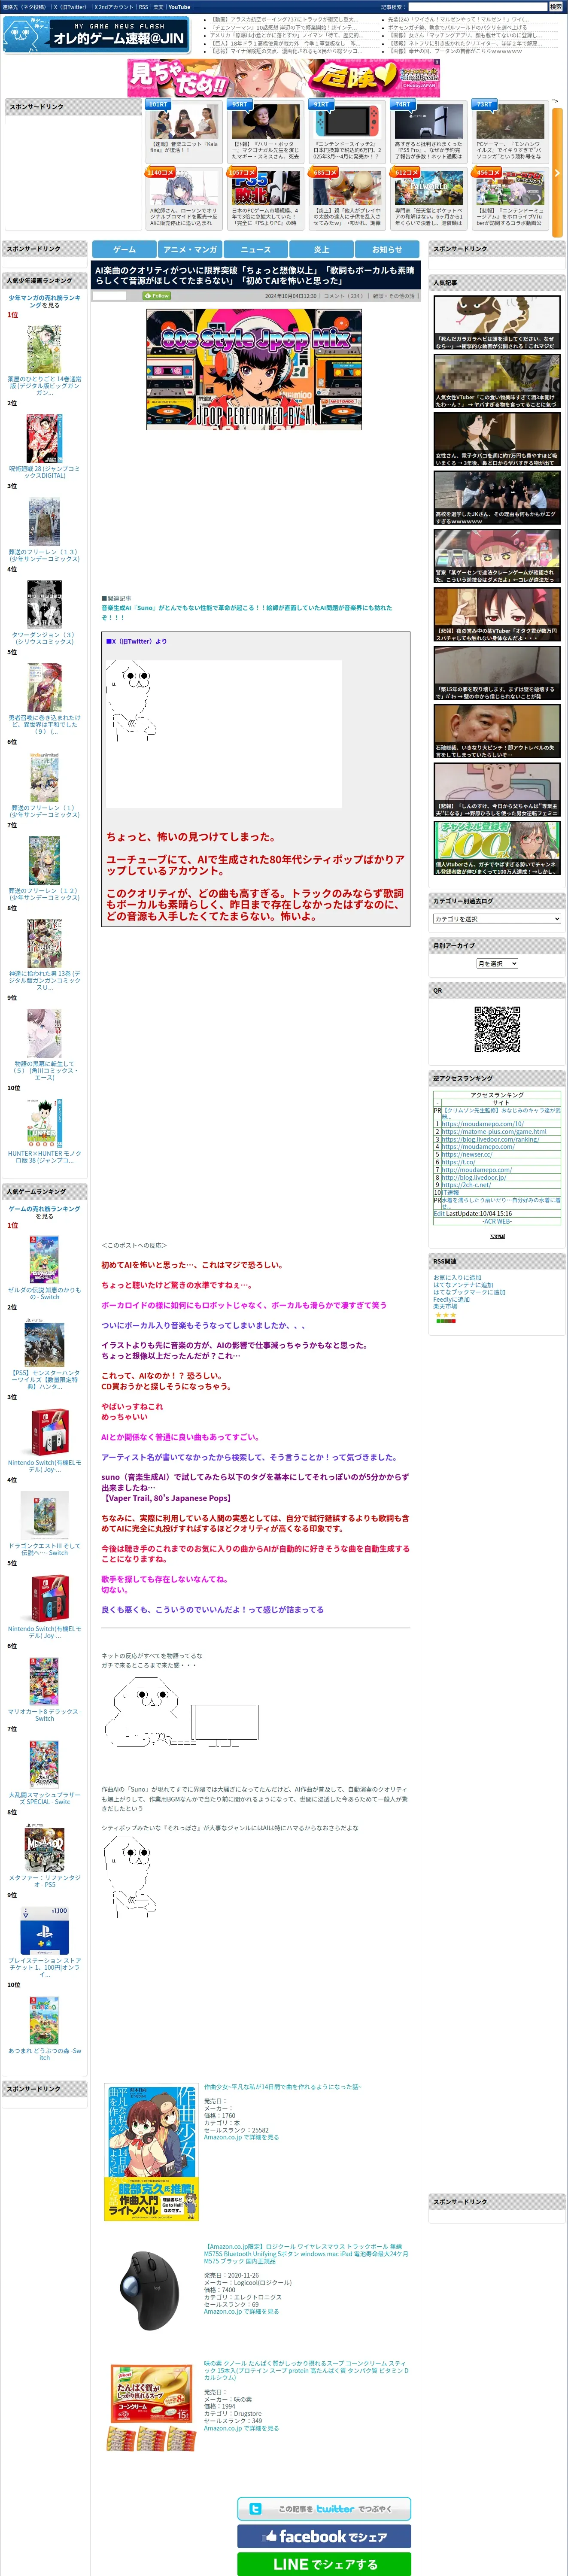Open the 炎上 navigation tab
Viewport: 568px width, 2576px height.
321,249
